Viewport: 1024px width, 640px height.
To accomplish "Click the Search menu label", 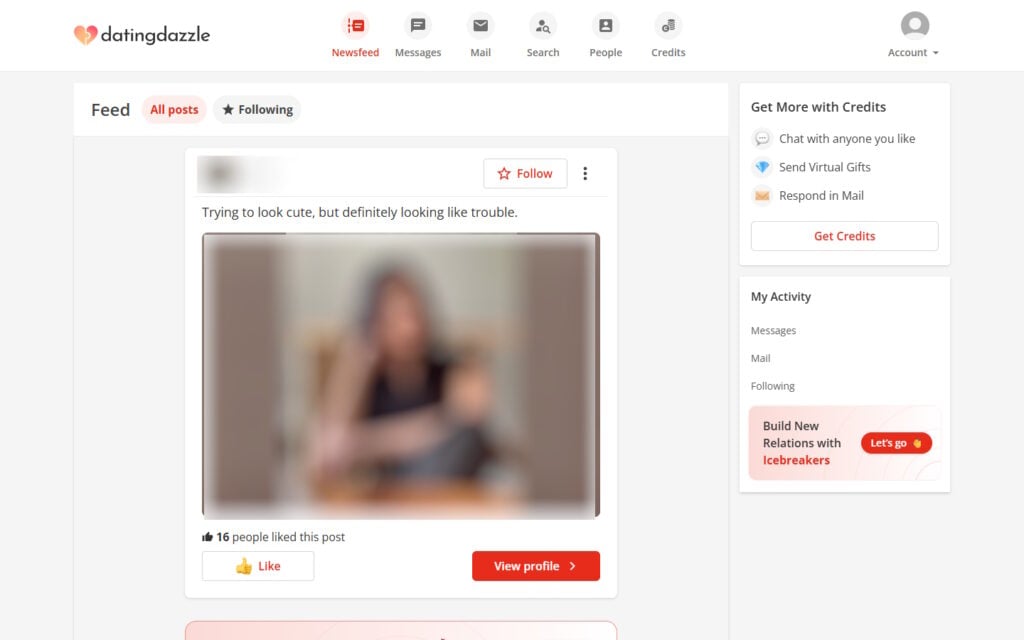I will click(543, 52).
